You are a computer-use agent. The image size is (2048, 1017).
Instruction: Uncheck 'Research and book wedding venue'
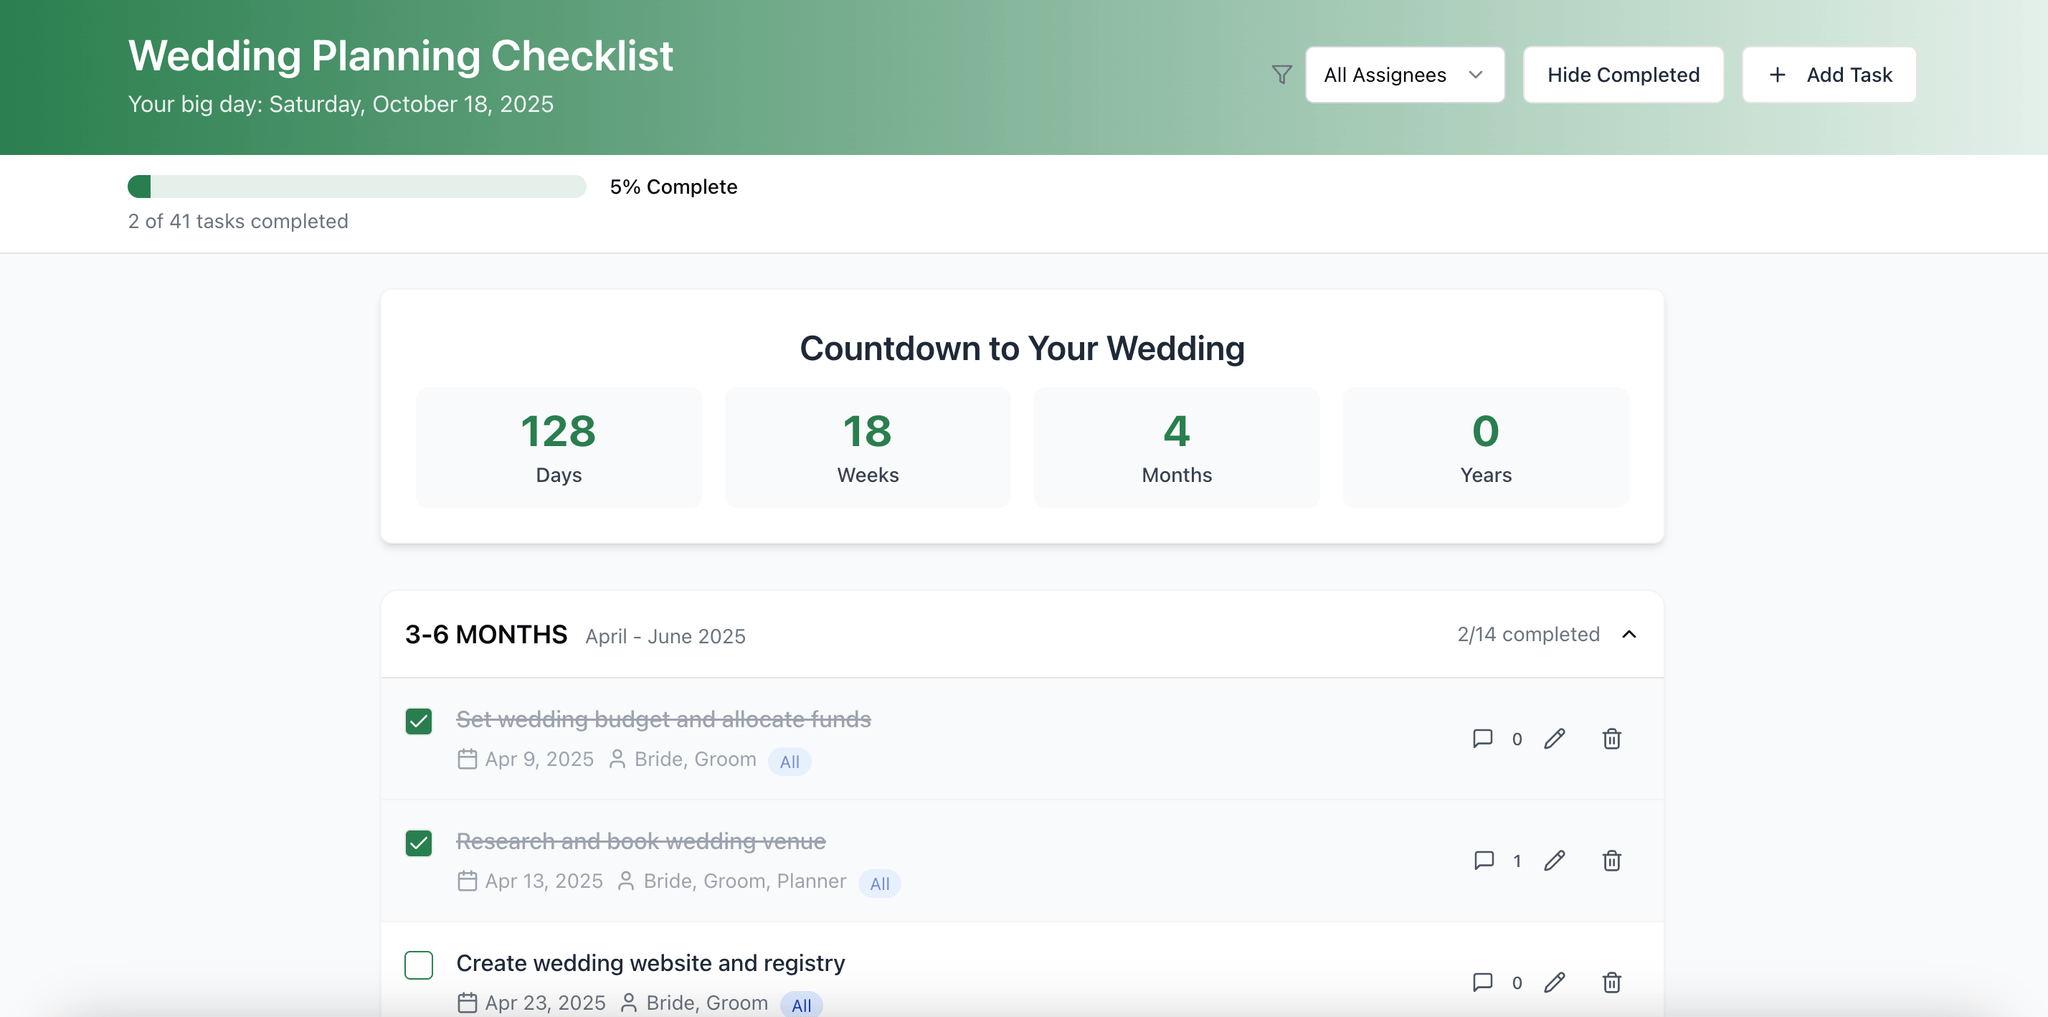(419, 843)
